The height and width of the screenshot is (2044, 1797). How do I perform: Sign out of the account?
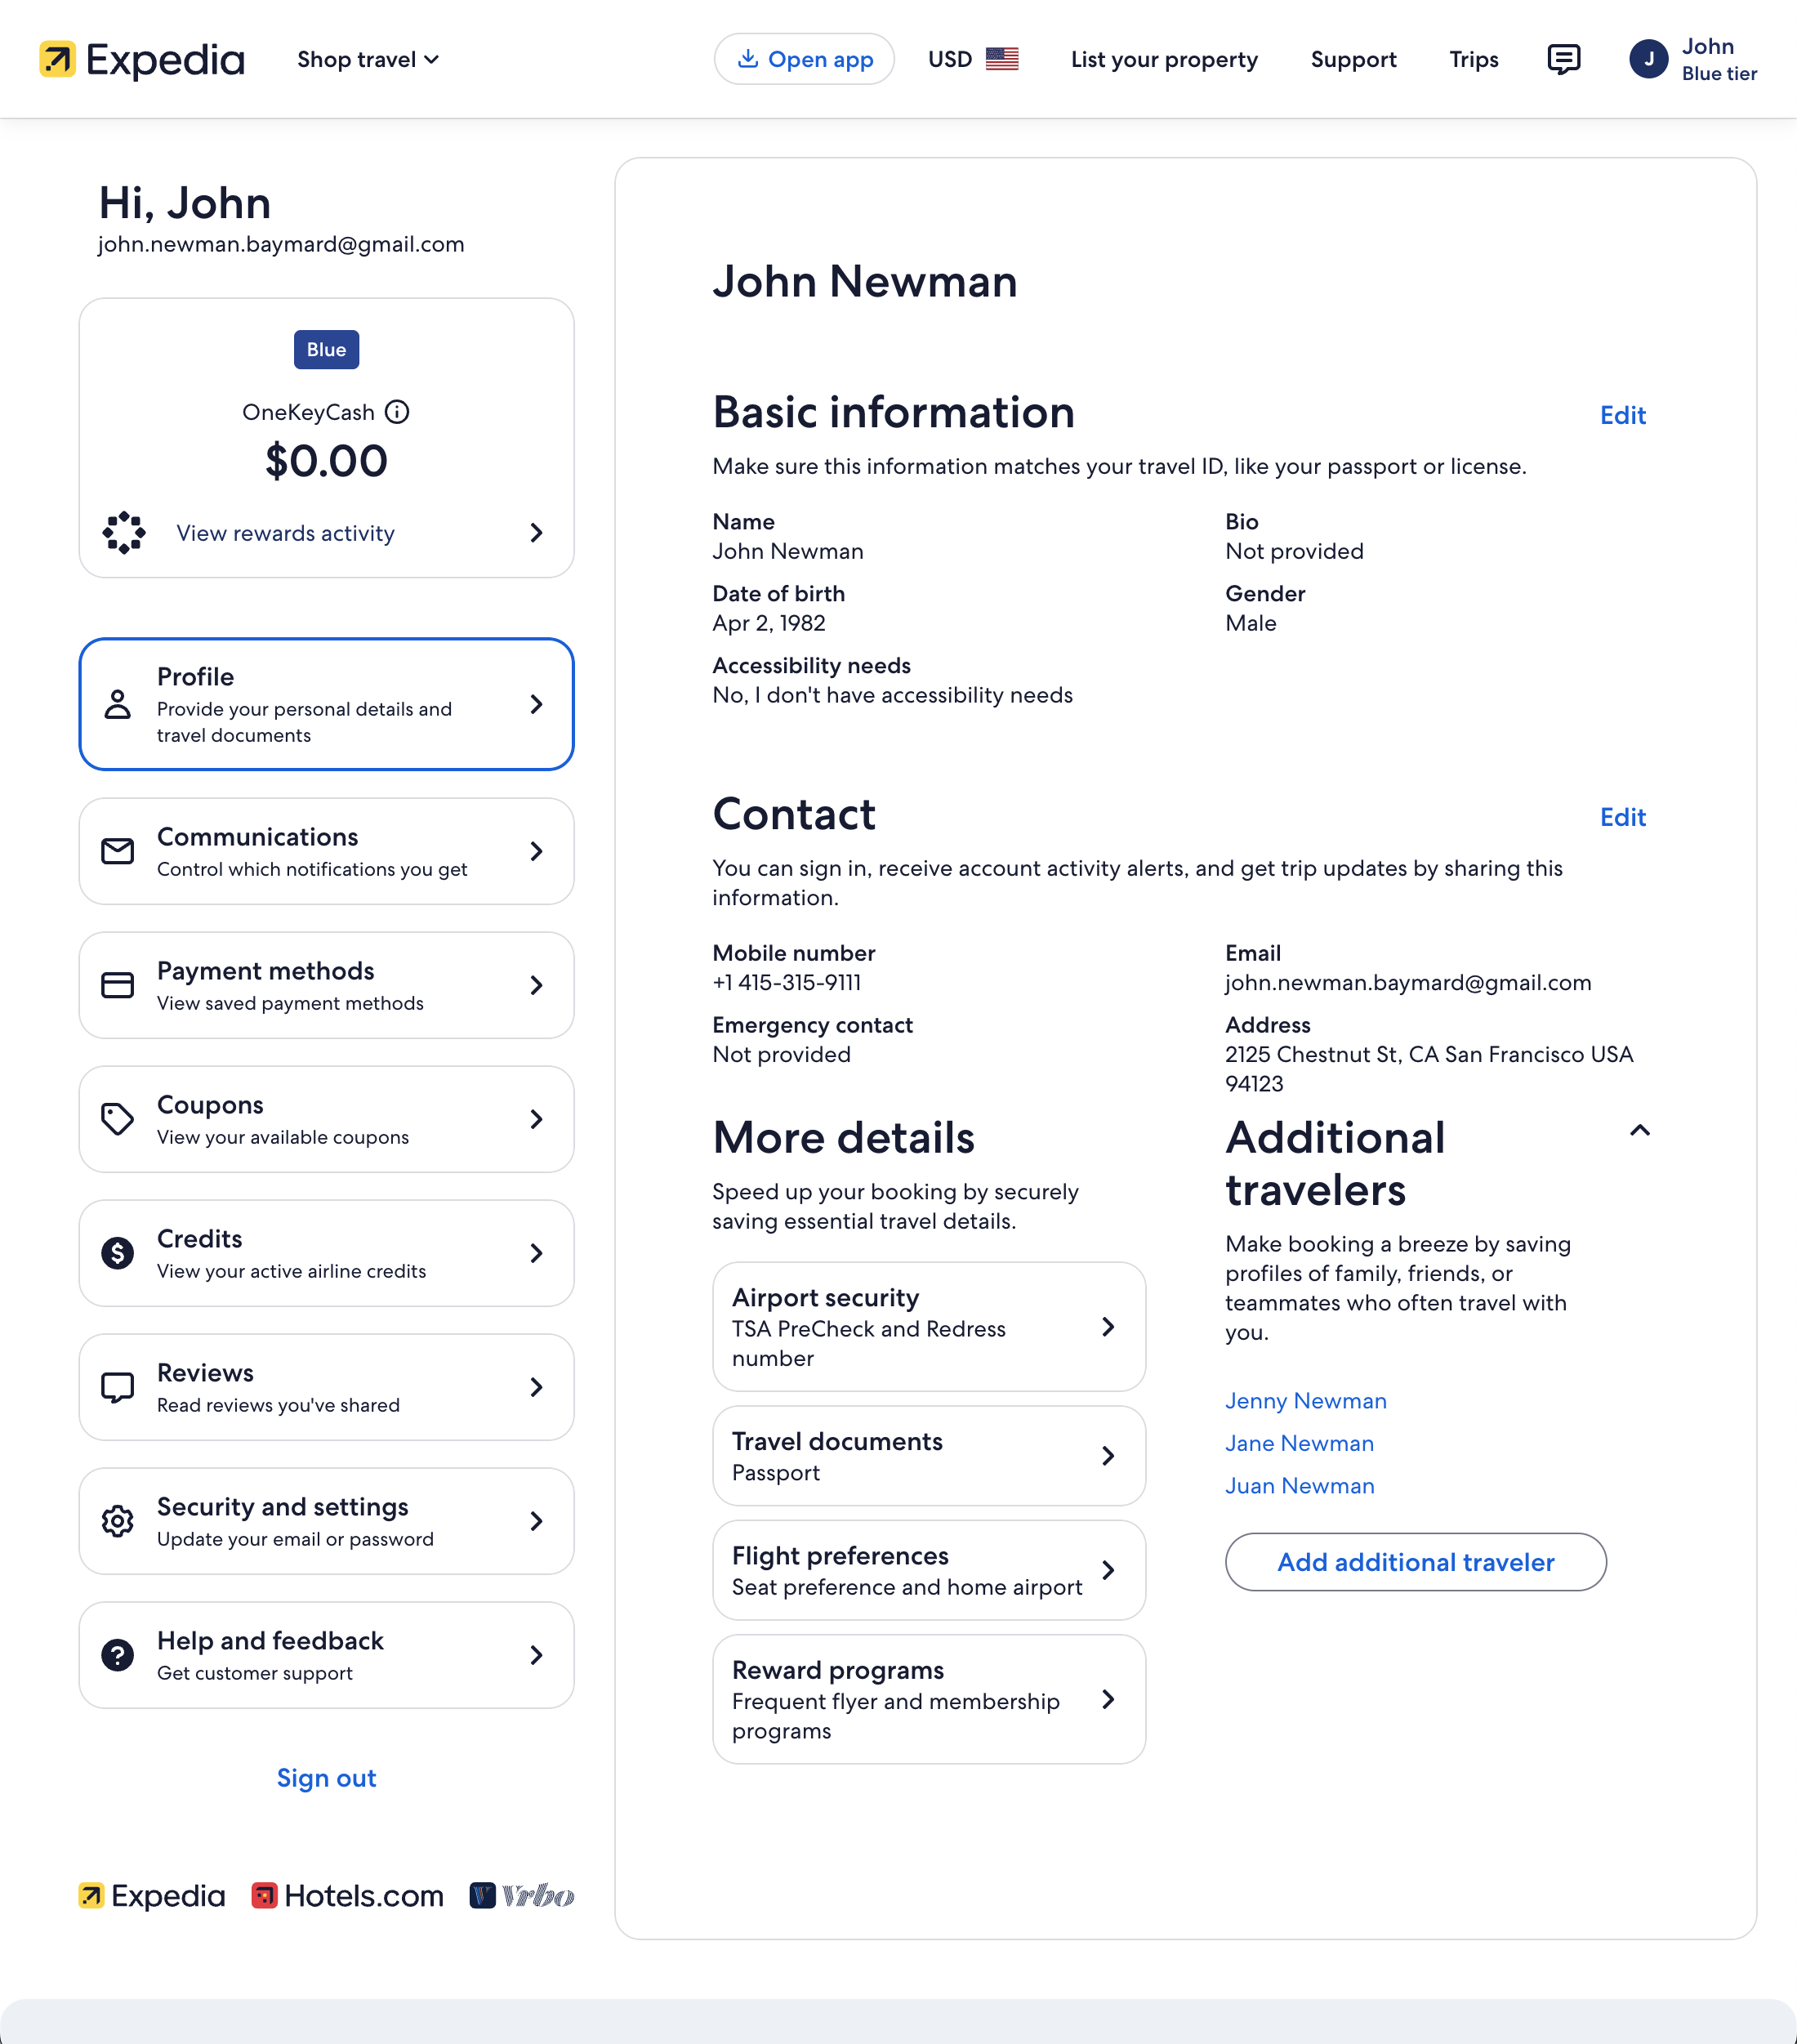(x=326, y=1778)
